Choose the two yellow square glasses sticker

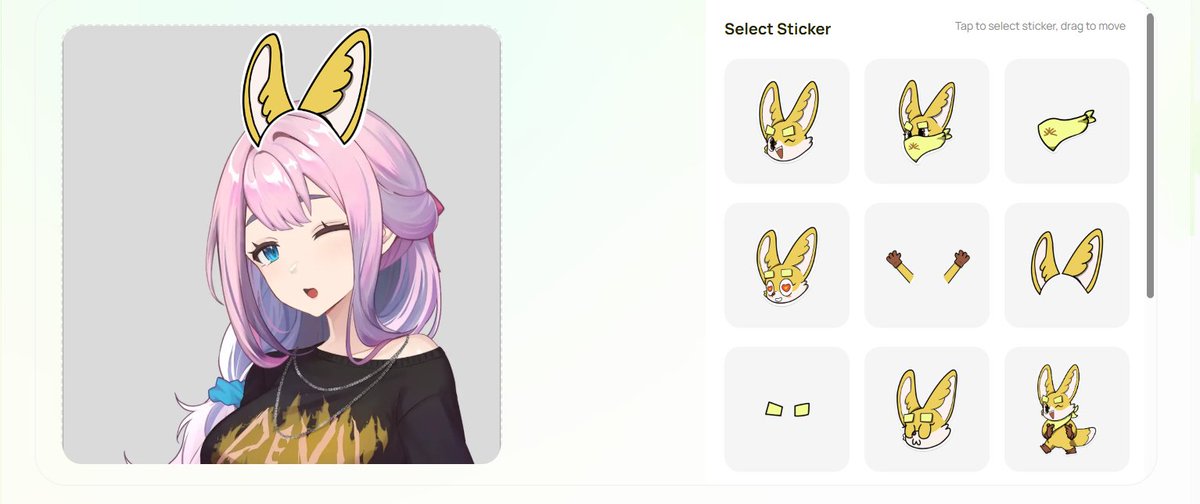coord(787,409)
